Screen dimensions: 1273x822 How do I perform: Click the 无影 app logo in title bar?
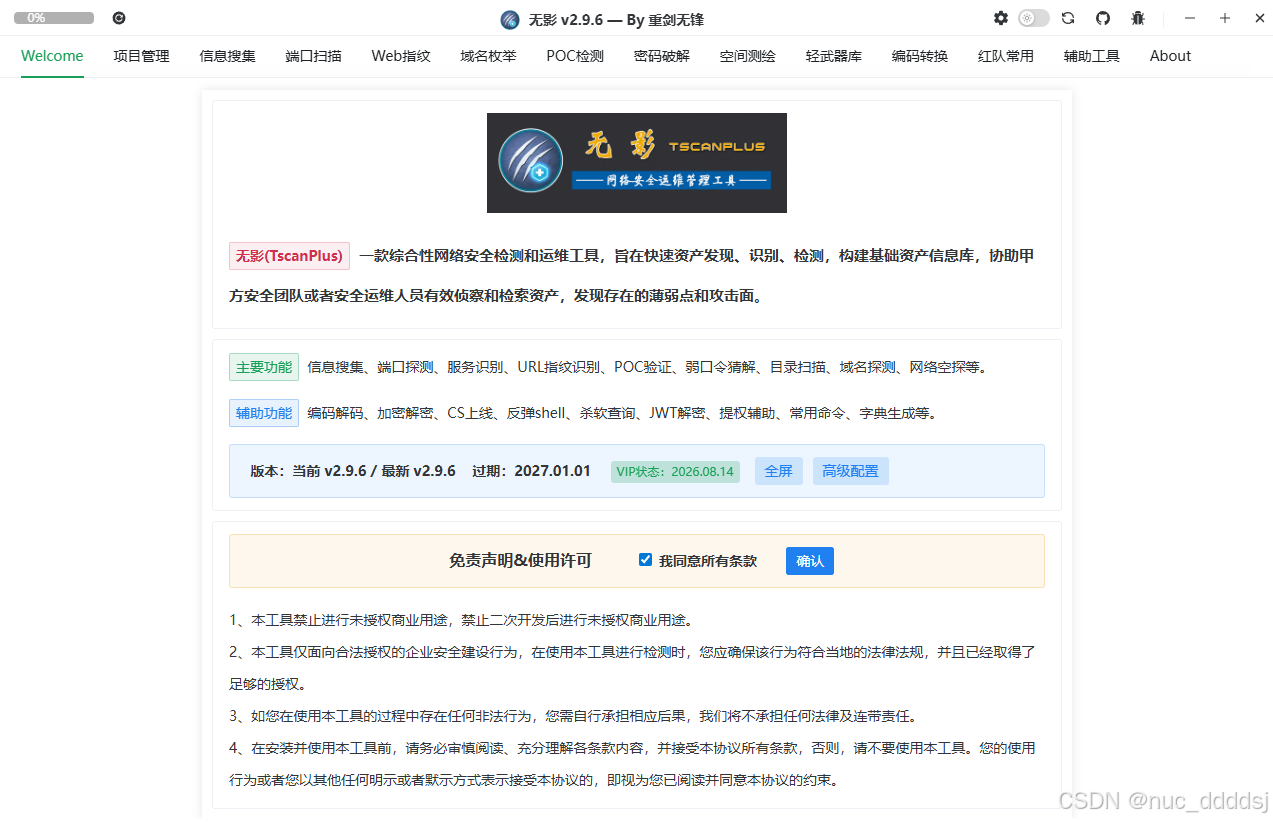pyautogui.click(x=510, y=20)
